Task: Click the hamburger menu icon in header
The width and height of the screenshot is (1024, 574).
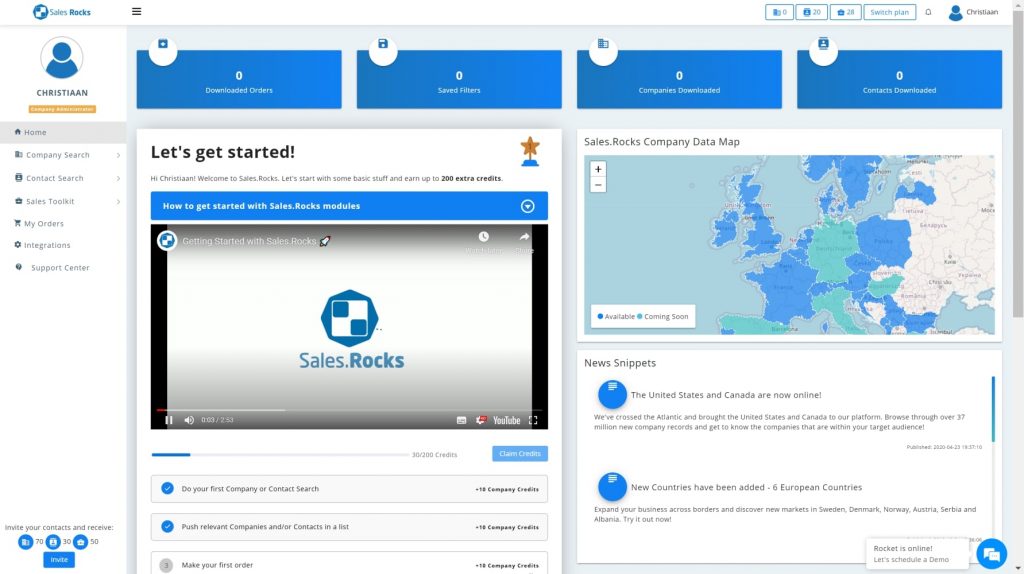Action: 136,12
